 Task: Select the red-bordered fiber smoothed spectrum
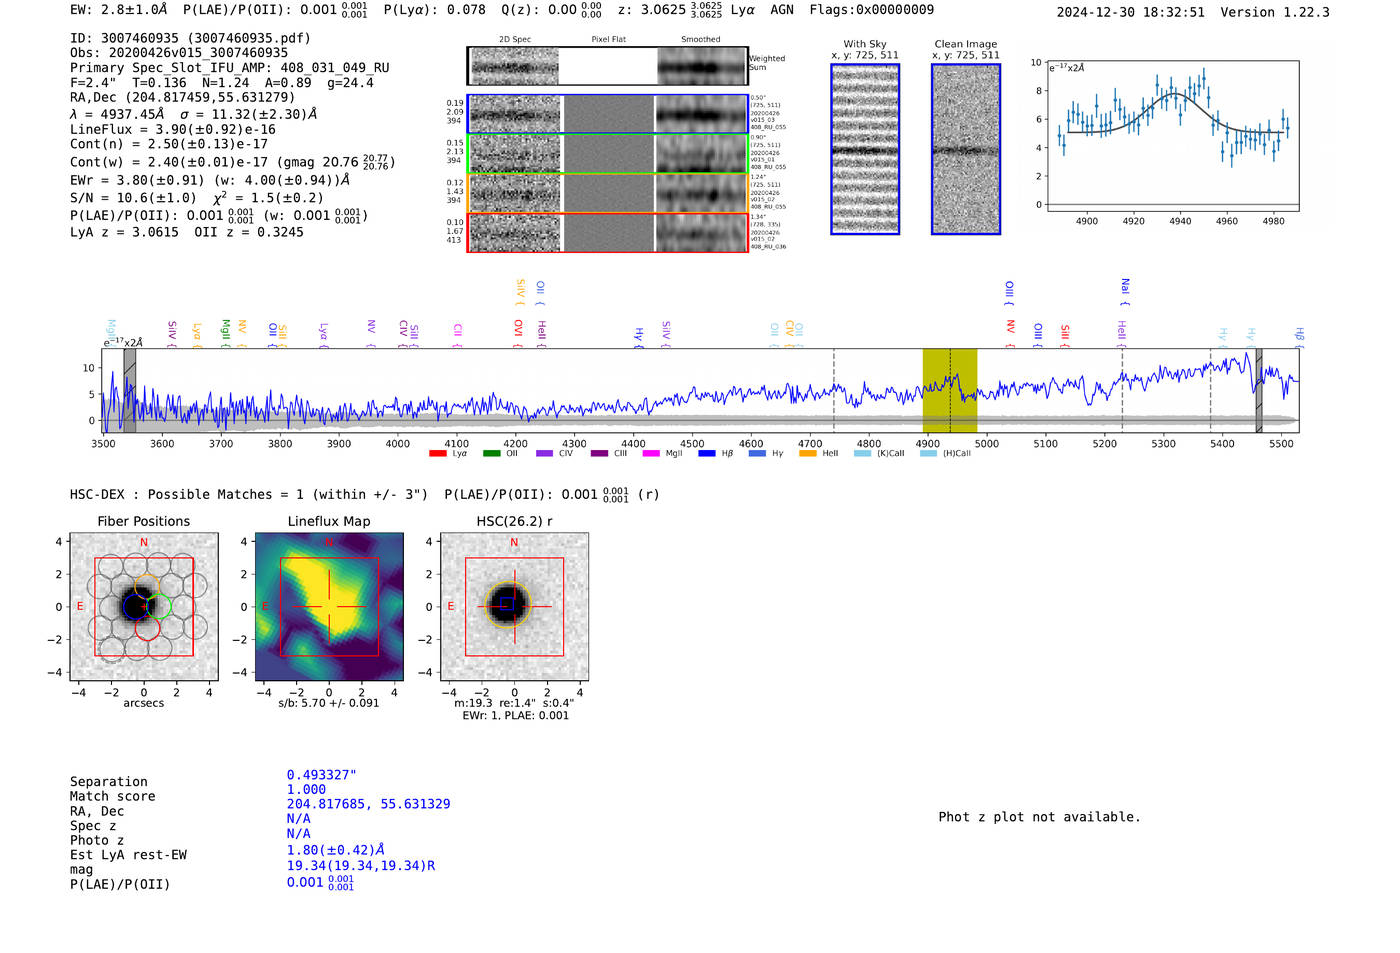[702, 233]
